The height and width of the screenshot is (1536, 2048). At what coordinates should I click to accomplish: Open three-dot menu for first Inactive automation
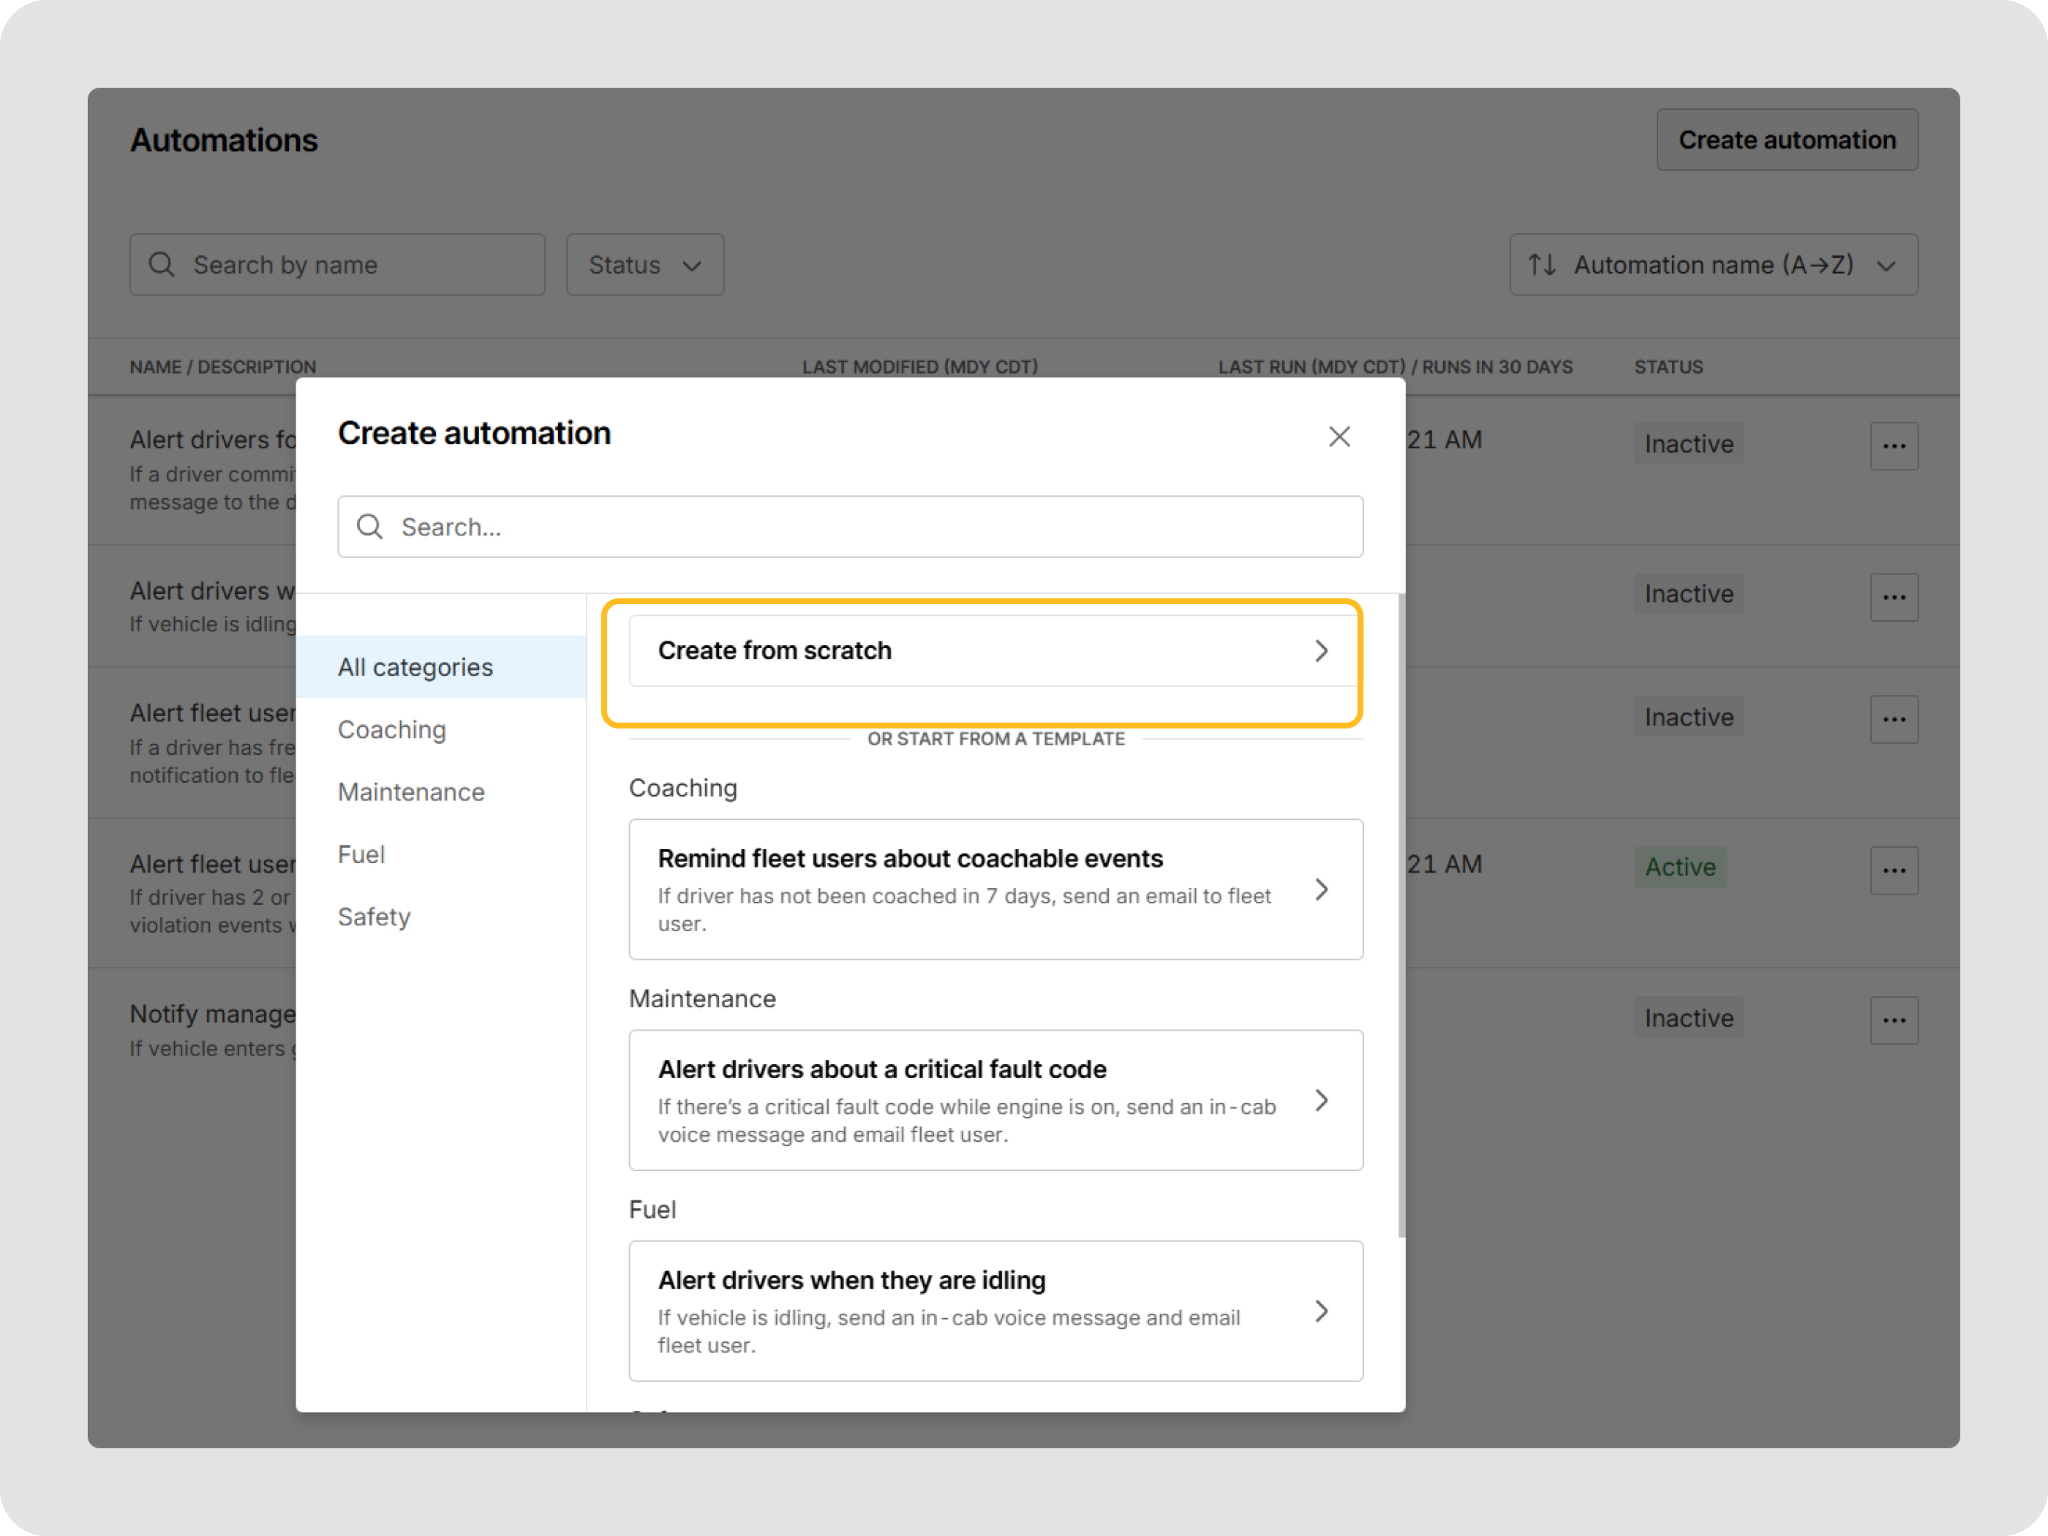pos(1893,446)
